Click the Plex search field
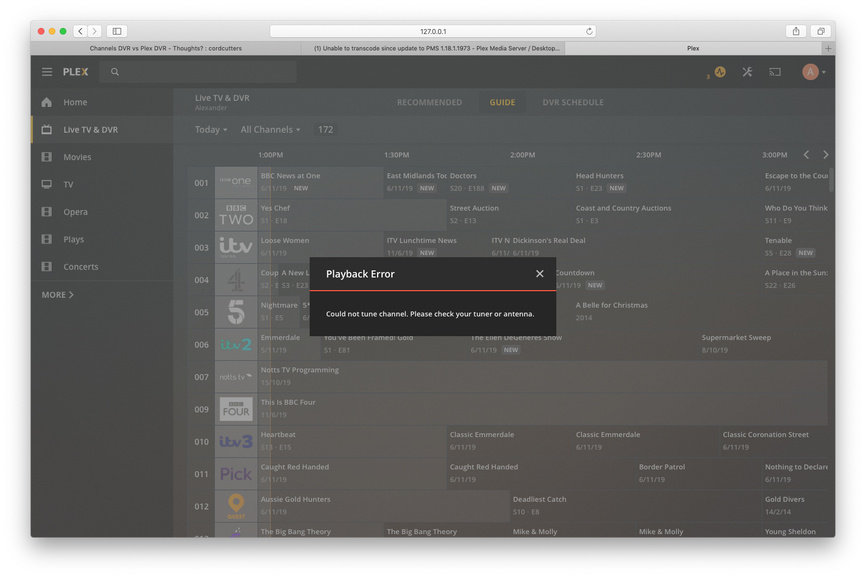 click(x=198, y=72)
